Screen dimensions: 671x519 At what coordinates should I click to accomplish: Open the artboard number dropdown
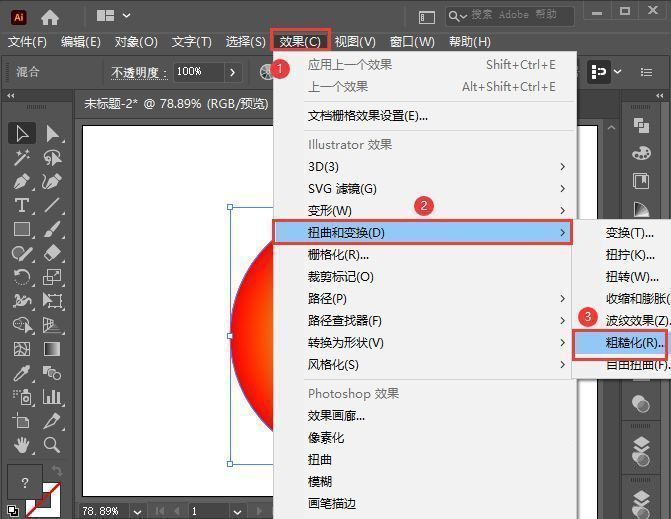238,512
